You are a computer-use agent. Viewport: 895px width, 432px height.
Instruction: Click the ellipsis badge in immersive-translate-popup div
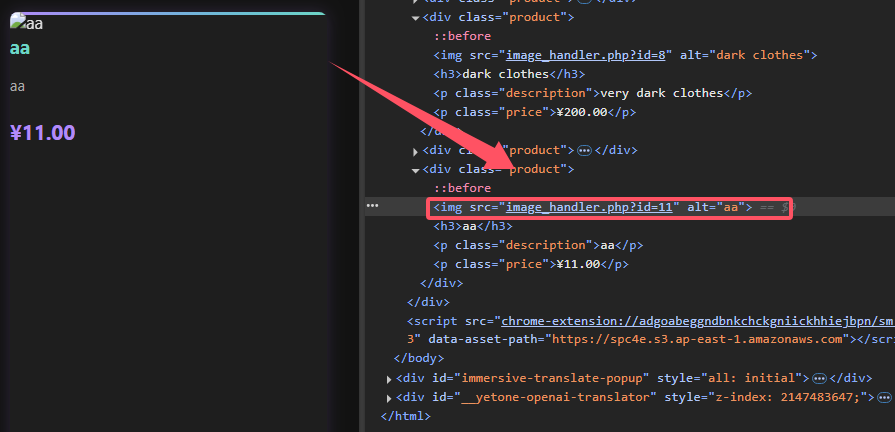pyautogui.click(x=818, y=378)
